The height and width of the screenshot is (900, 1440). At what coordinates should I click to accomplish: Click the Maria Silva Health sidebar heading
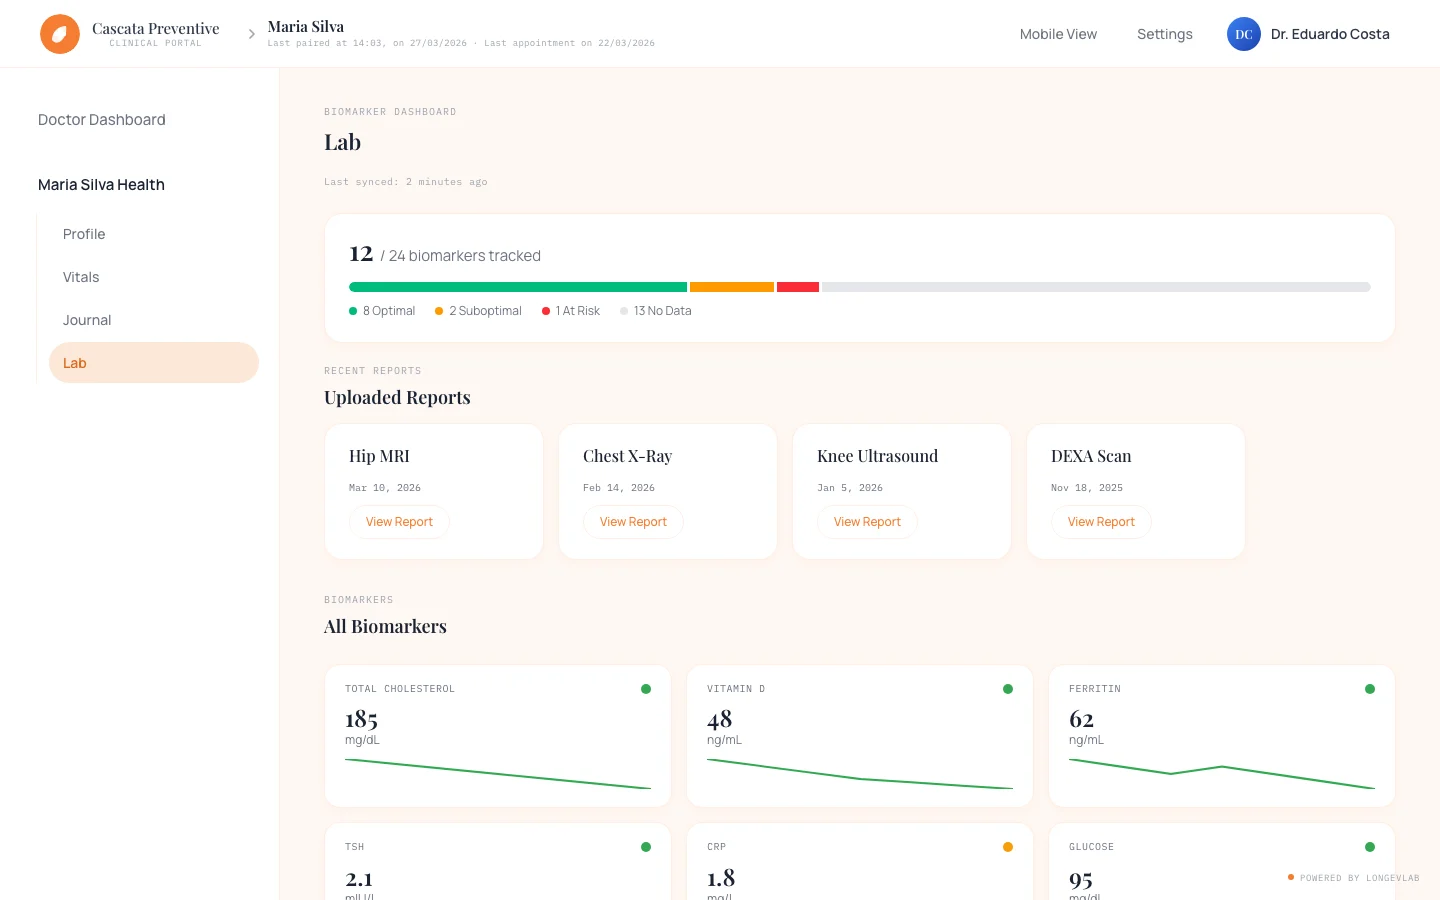pyautogui.click(x=101, y=185)
